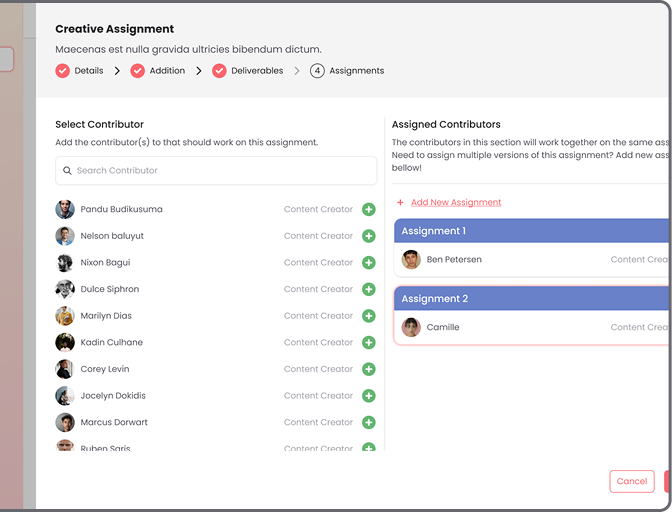This screenshot has height=512, width=672.
Task: Open Kadin Culhane's profile picture
Action: point(65,342)
